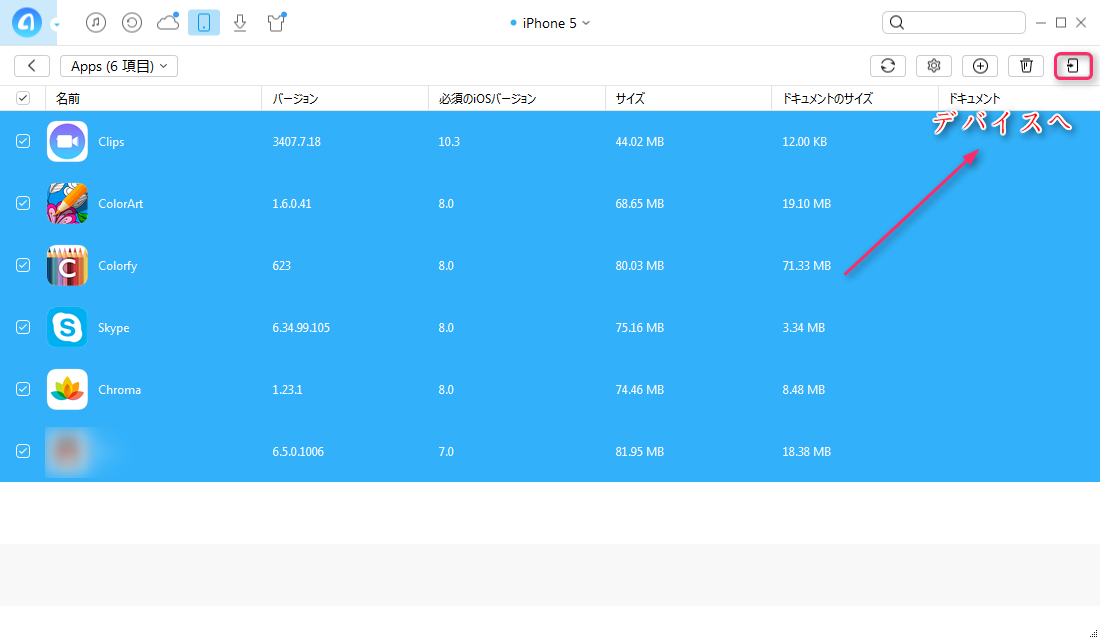This screenshot has height=640, width=1100.
Task: Expand the Apps (6 項目) category dropdown
Action: pyautogui.click(x=119, y=66)
